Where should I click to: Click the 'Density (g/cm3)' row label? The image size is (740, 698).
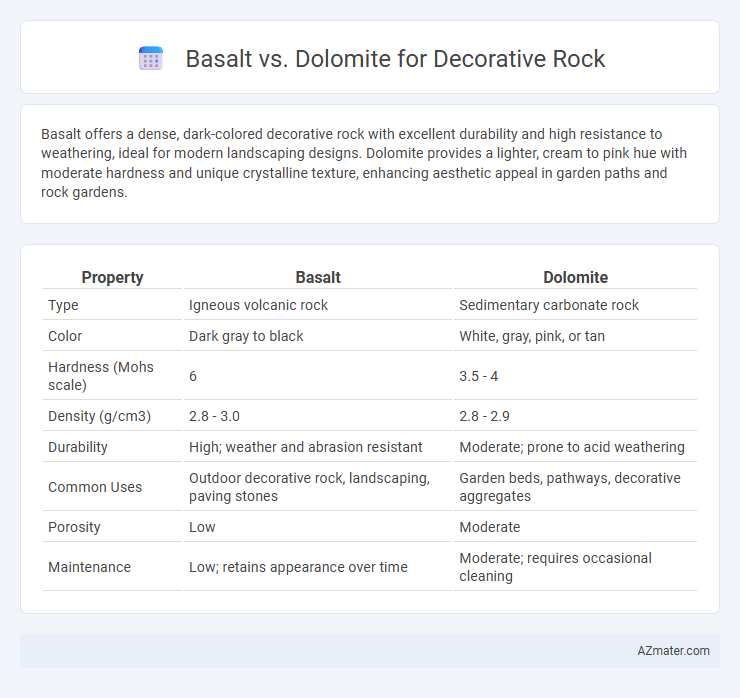click(100, 416)
